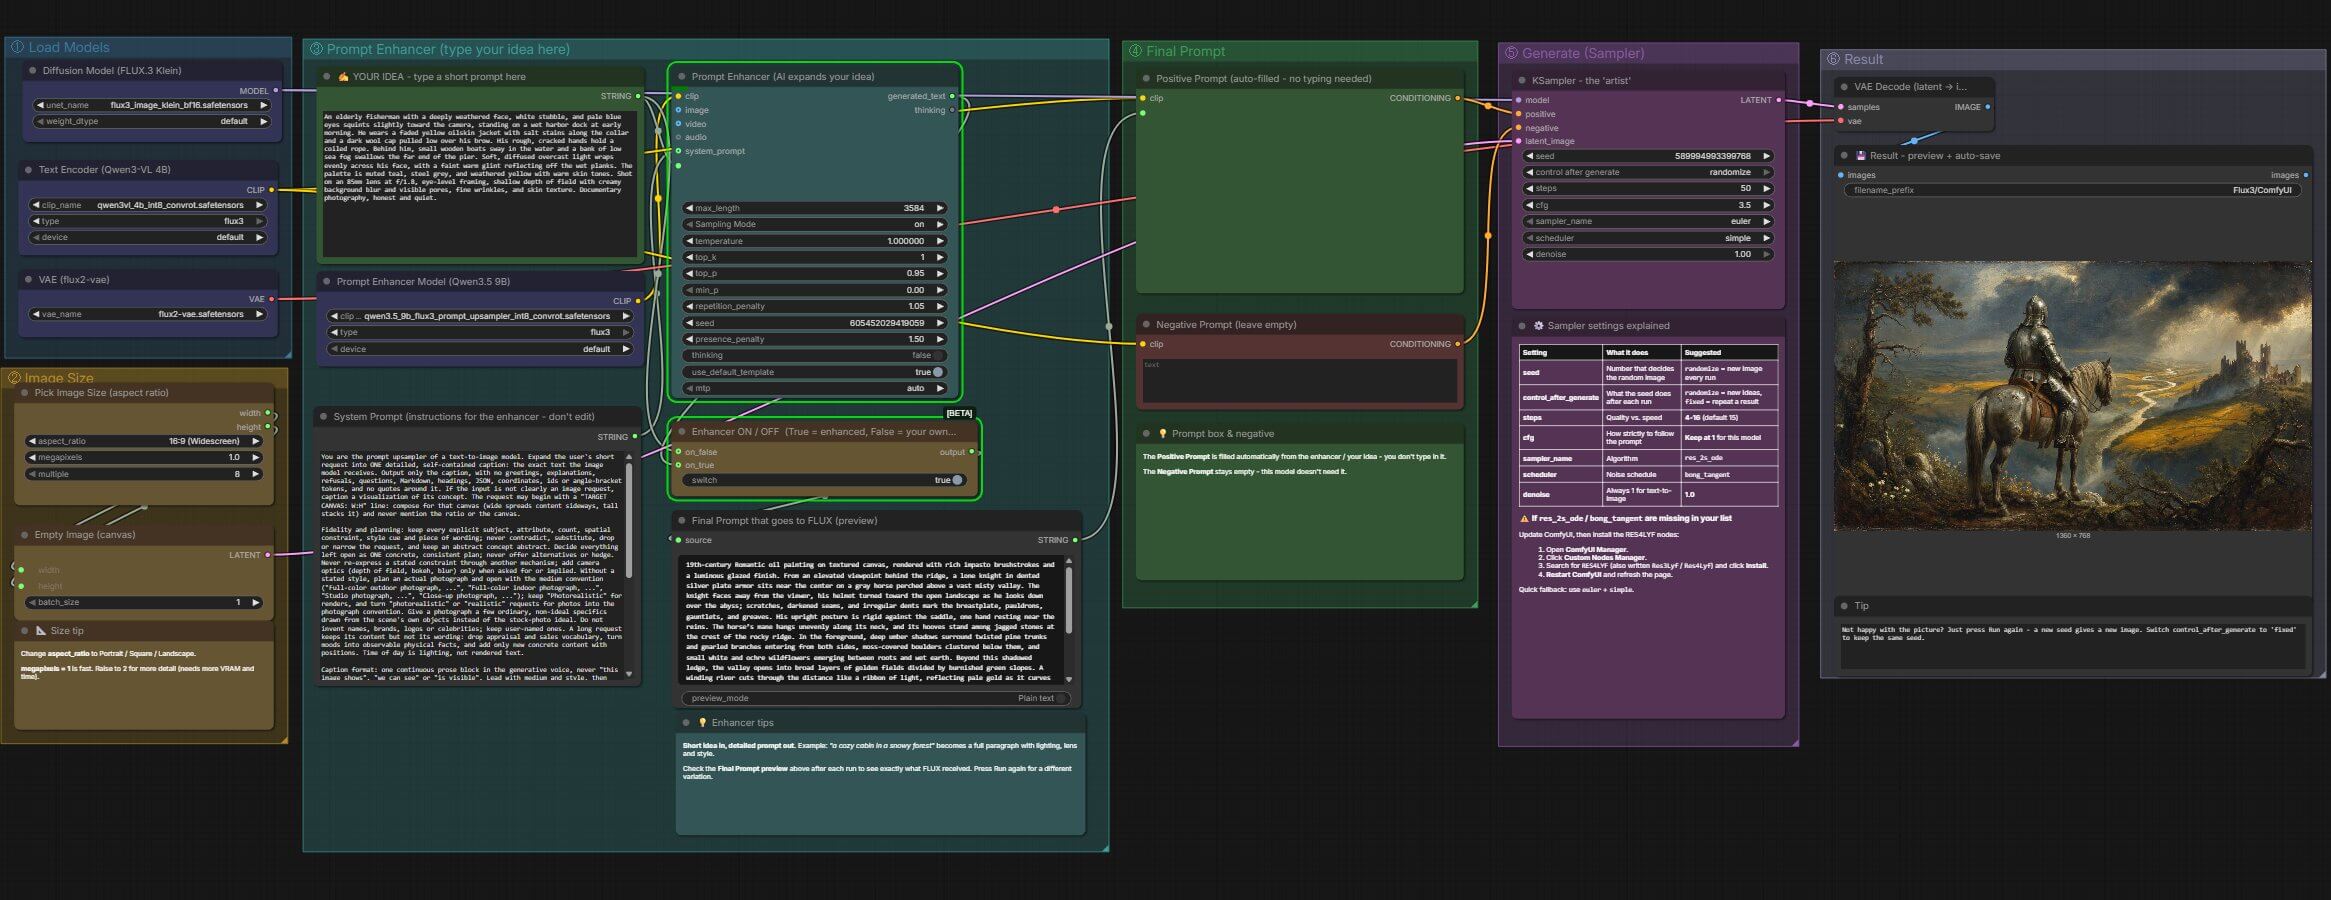Collapse the Text Encoder (Qwen3-VL 4B) node dot
Screen dimensions: 2331x900
click(29, 170)
